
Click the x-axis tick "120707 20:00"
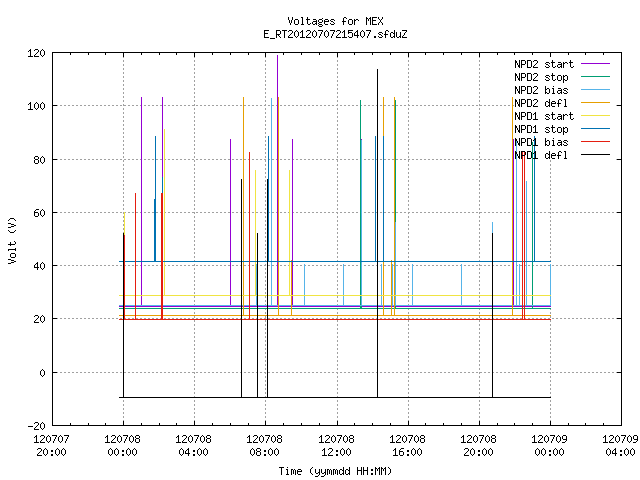(x=51, y=446)
